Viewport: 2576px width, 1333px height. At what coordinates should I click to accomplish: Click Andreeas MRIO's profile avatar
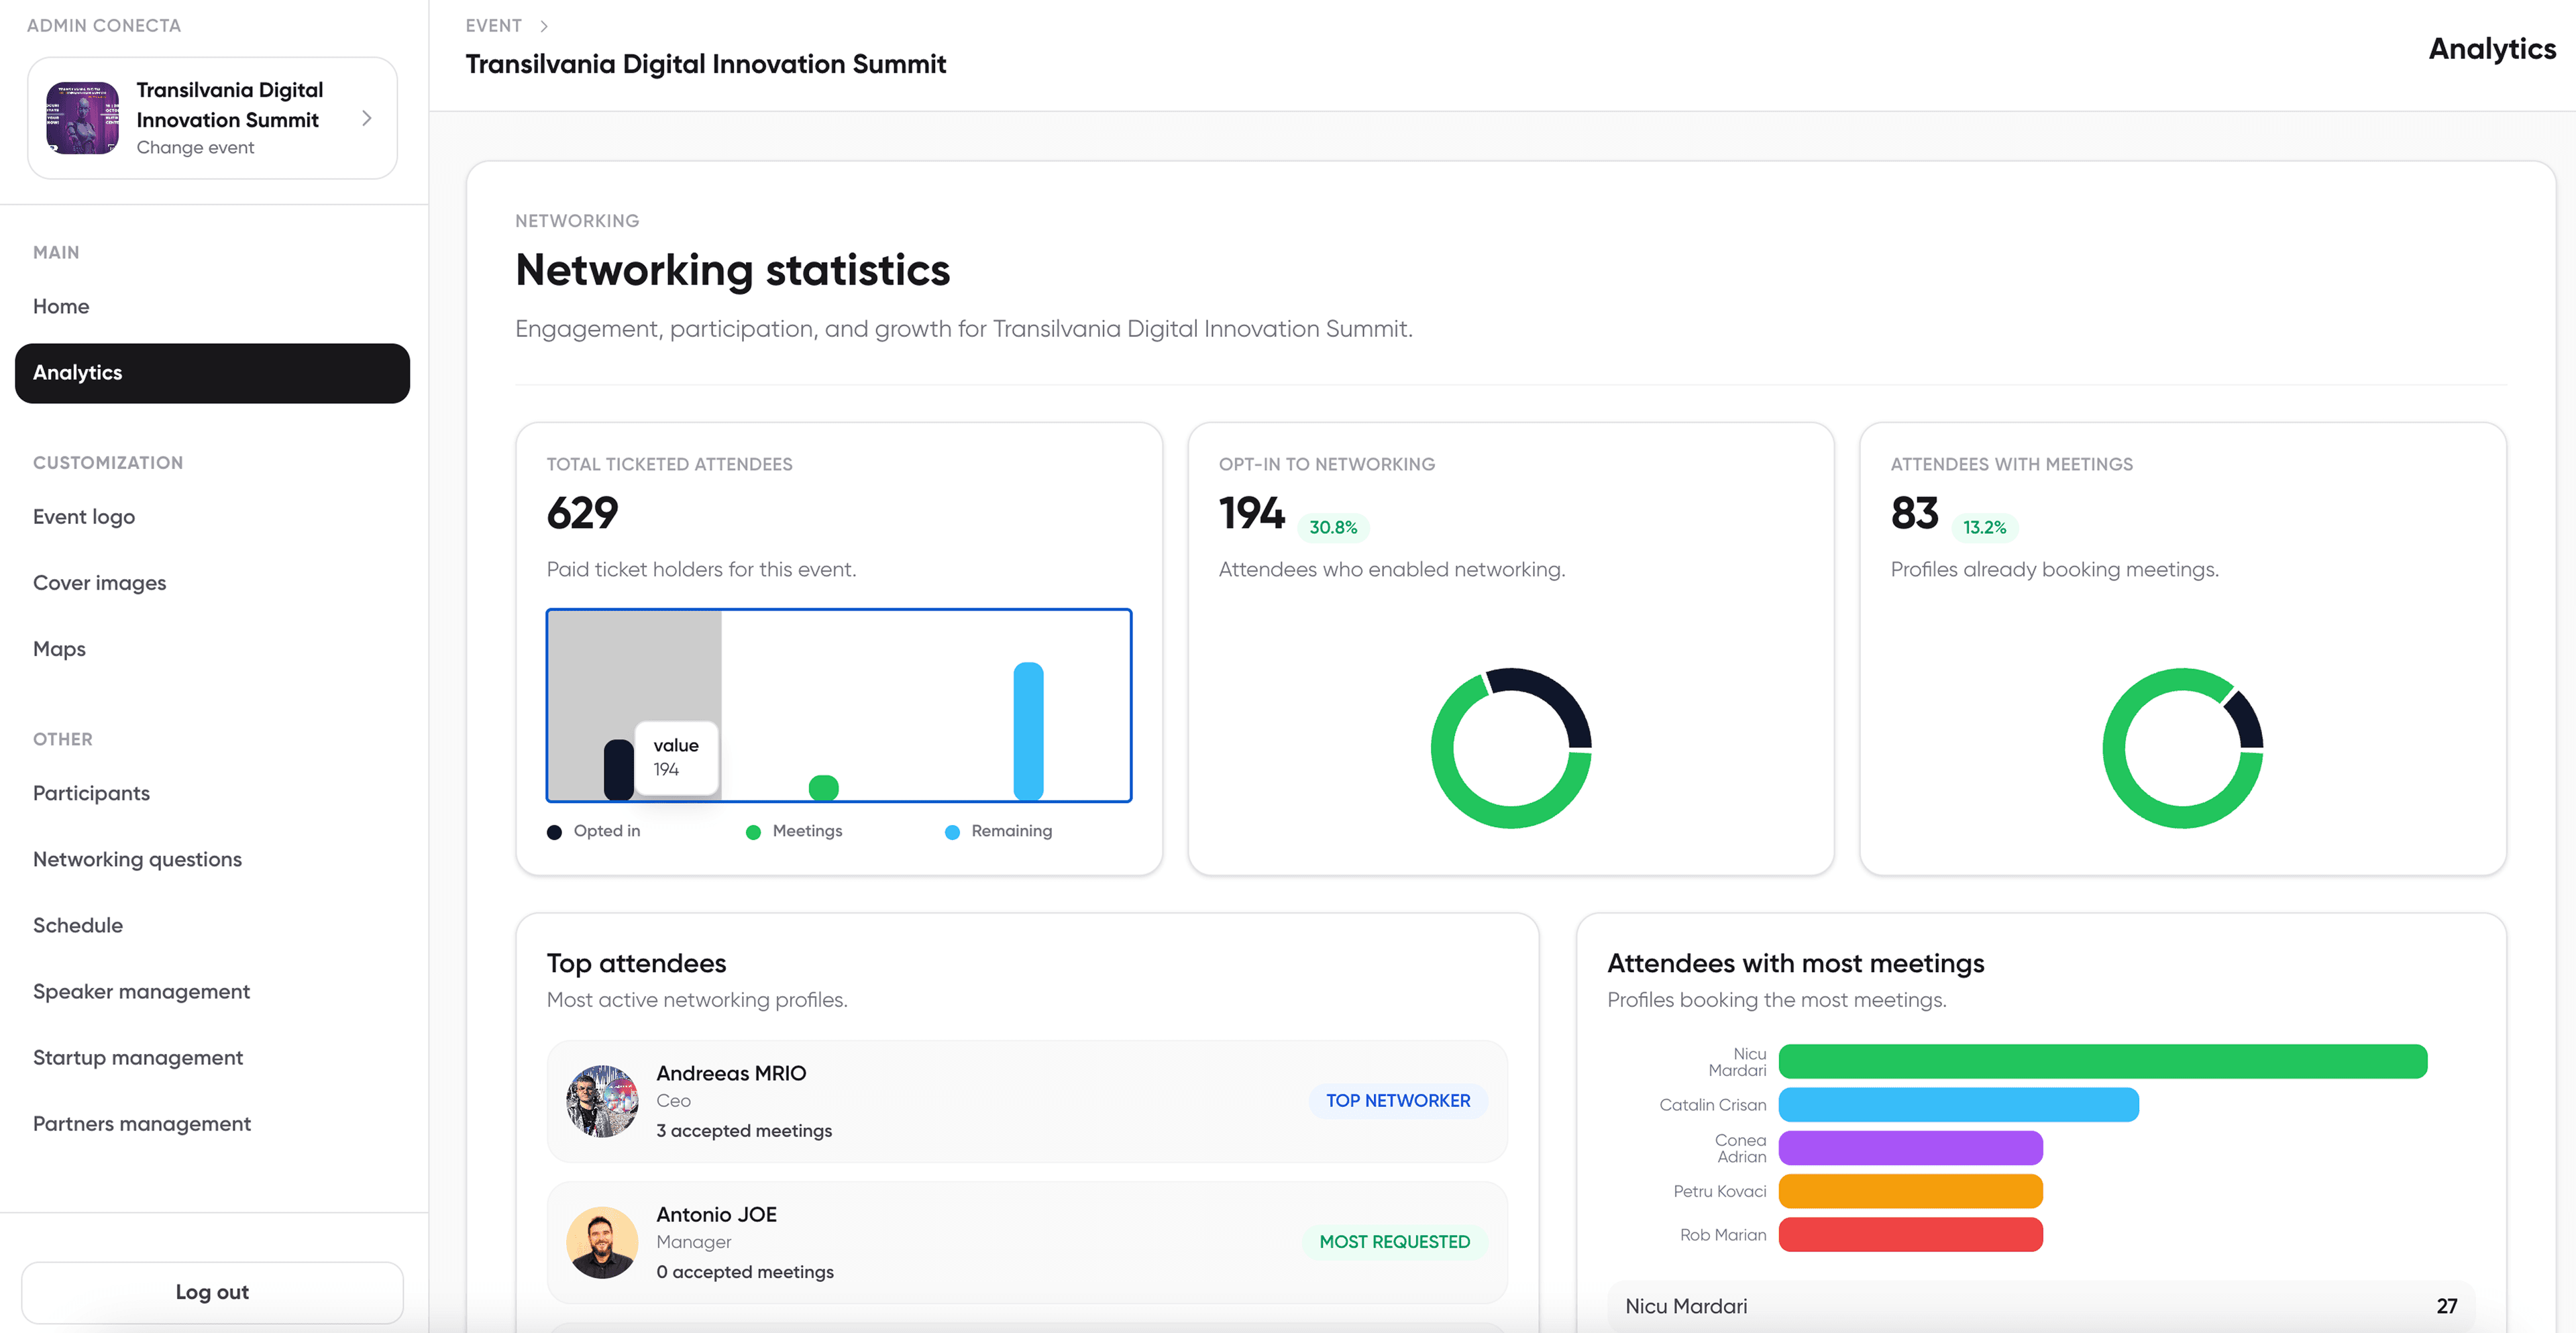[x=603, y=1101]
